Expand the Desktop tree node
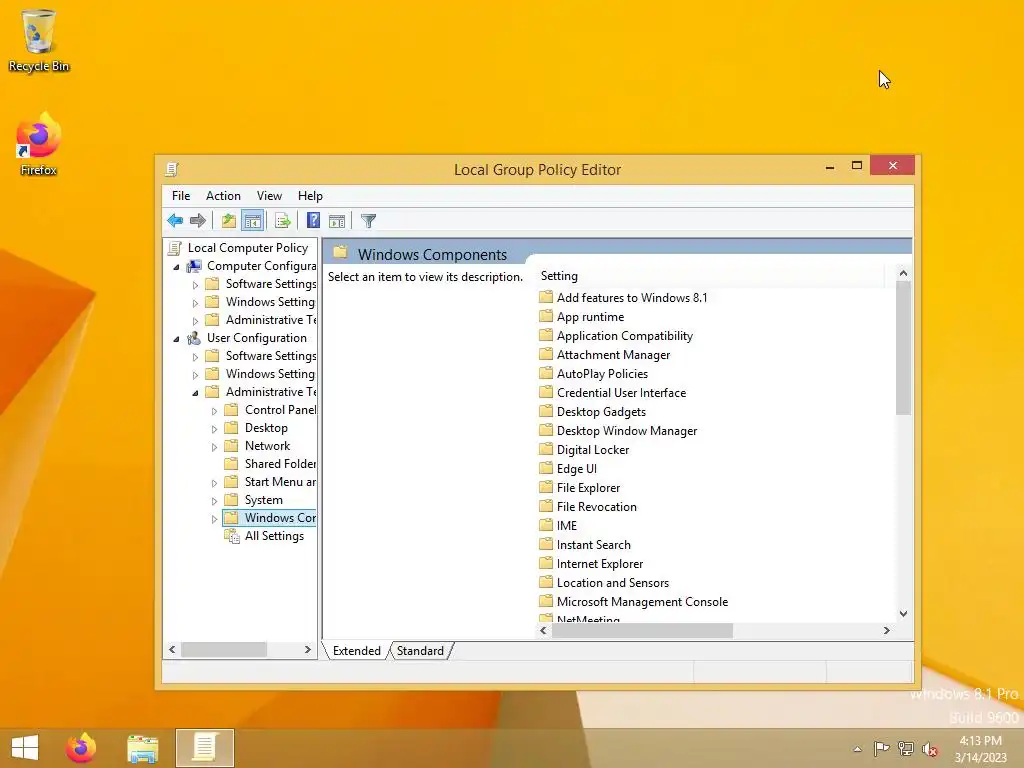Viewport: 1024px width, 768px height. [214, 429]
